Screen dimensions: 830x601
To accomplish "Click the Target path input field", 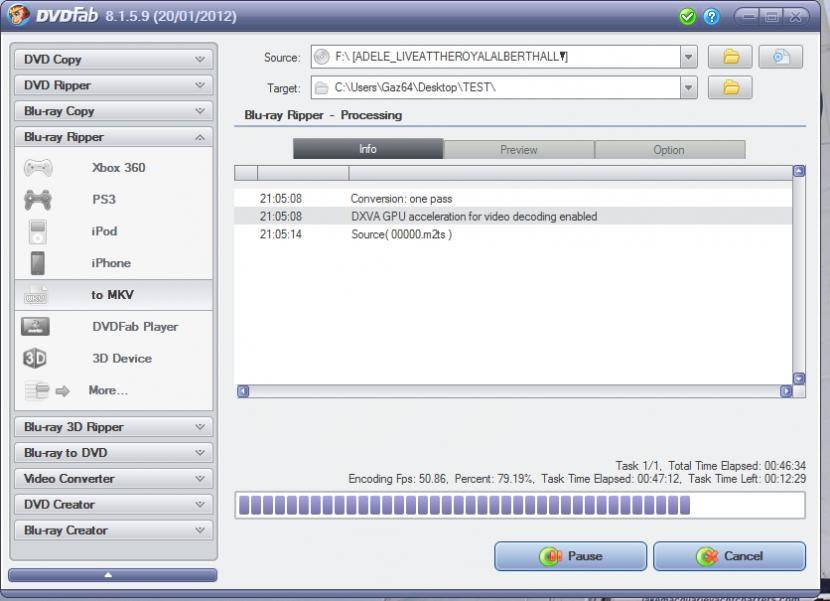I will tap(496, 88).
